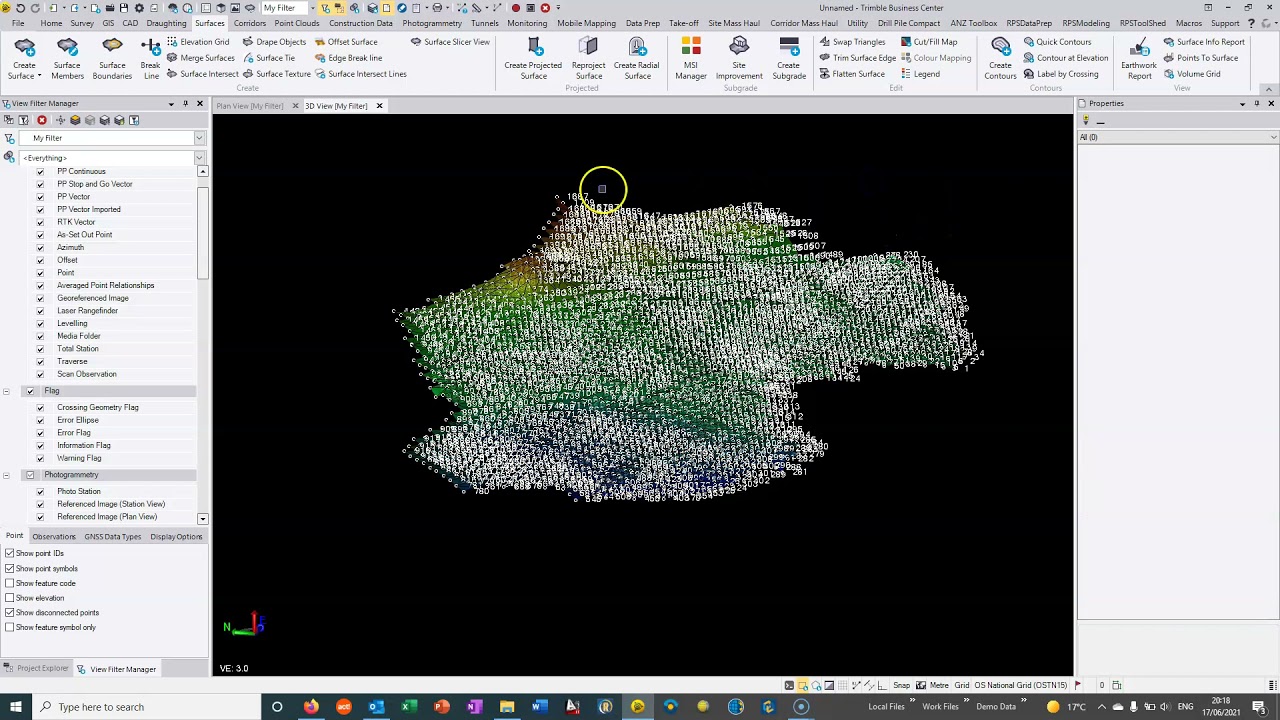Switch to the Point Clouds ribbon tab
The height and width of the screenshot is (720, 1280).
[x=297, y=23]
